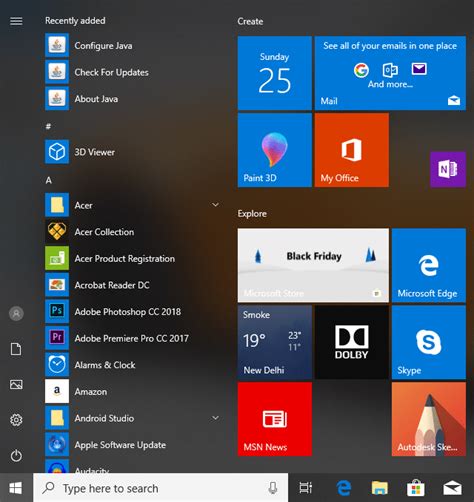Open the Microsoft Store taskbar icon
This screenshot has height=502, width=474.
[x=416, y=488]
